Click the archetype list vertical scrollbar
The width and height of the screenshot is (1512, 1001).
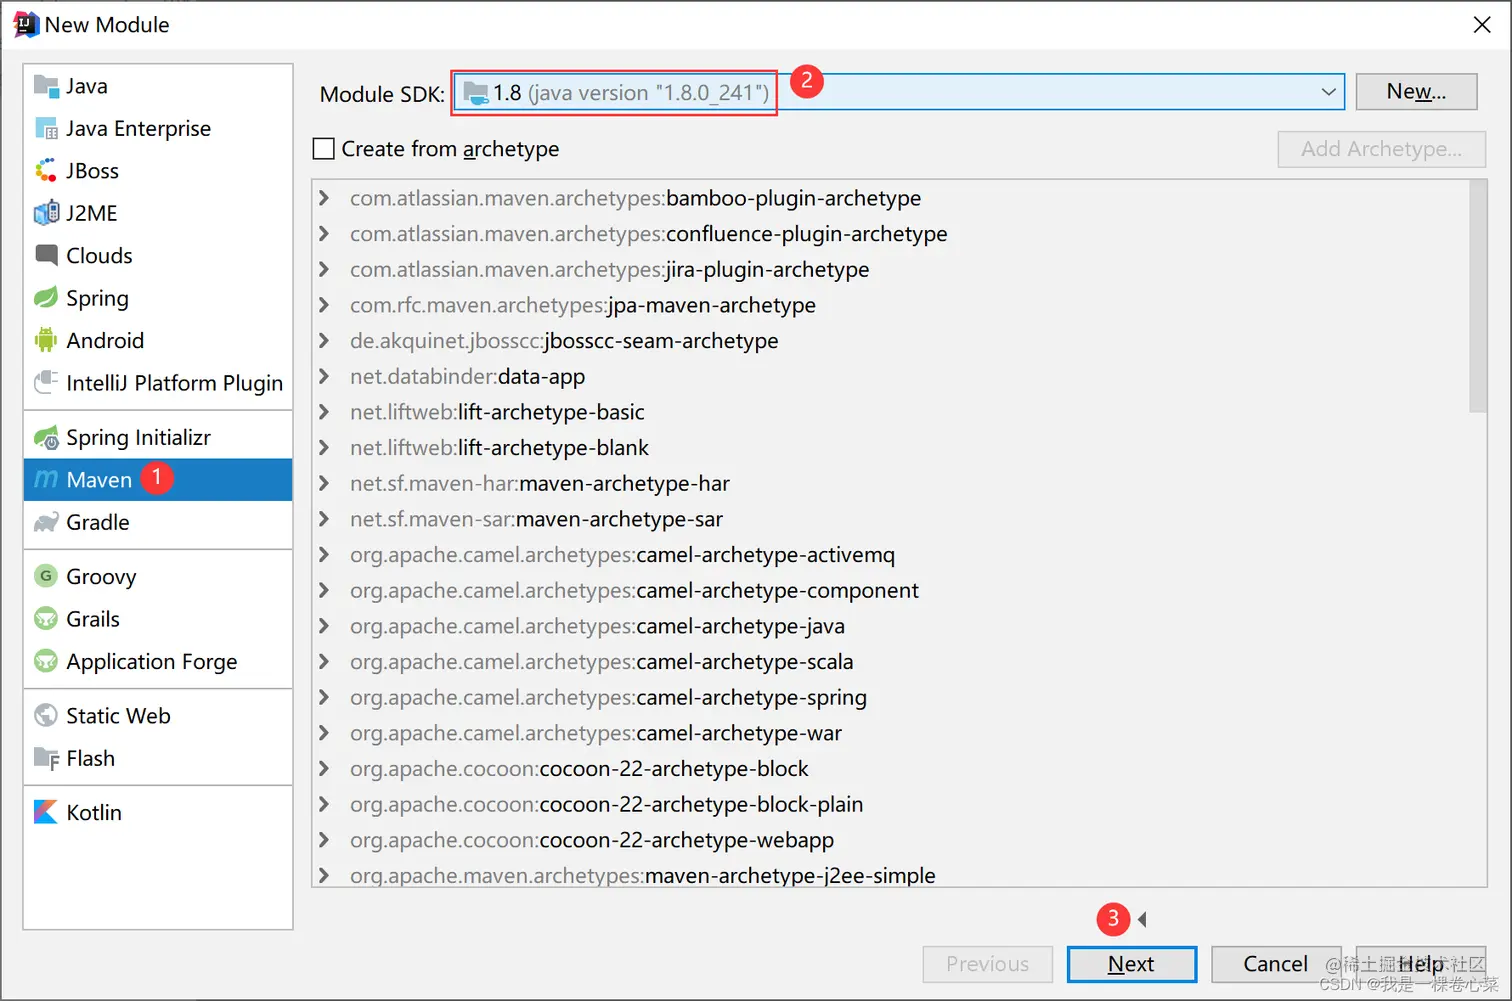1478,296
